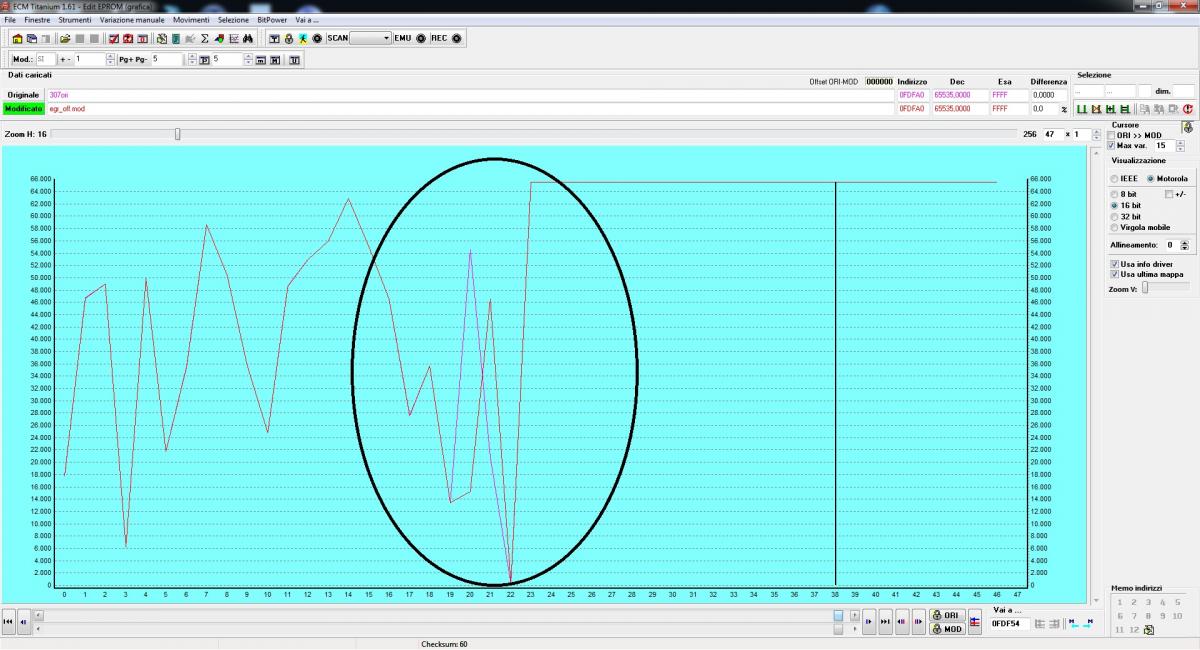Screen dimensions: 1200x650
Task: Open the Finestre menu
Action: 37,20
